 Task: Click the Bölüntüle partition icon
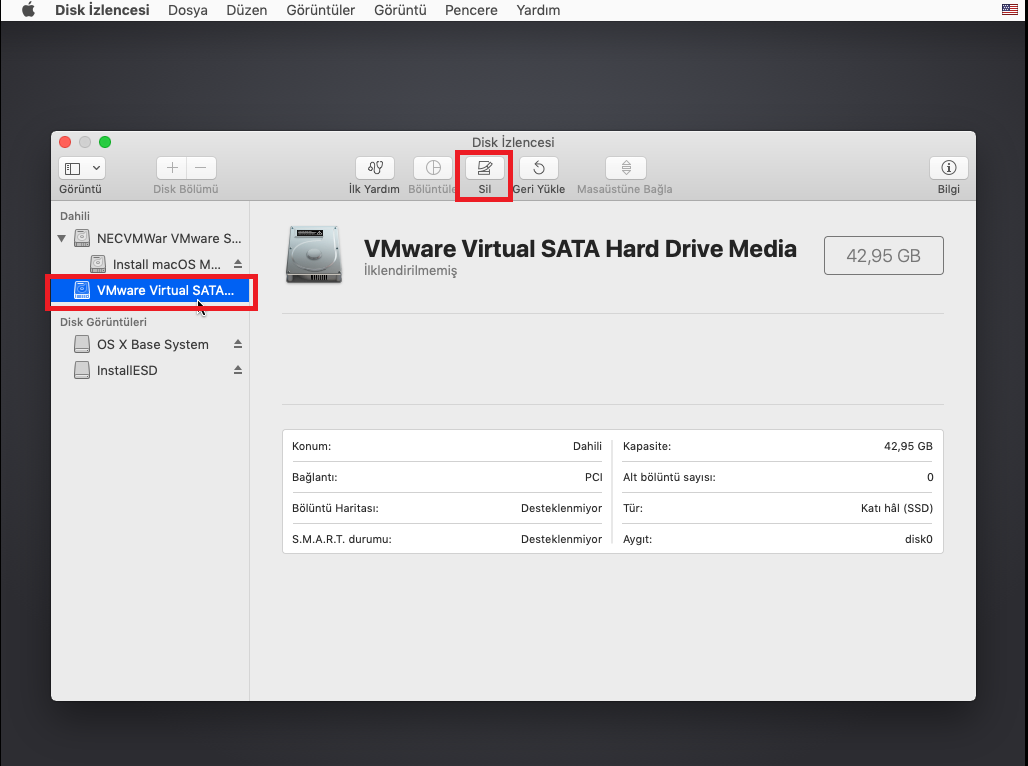pyautogui.click(x=433, y=168)
